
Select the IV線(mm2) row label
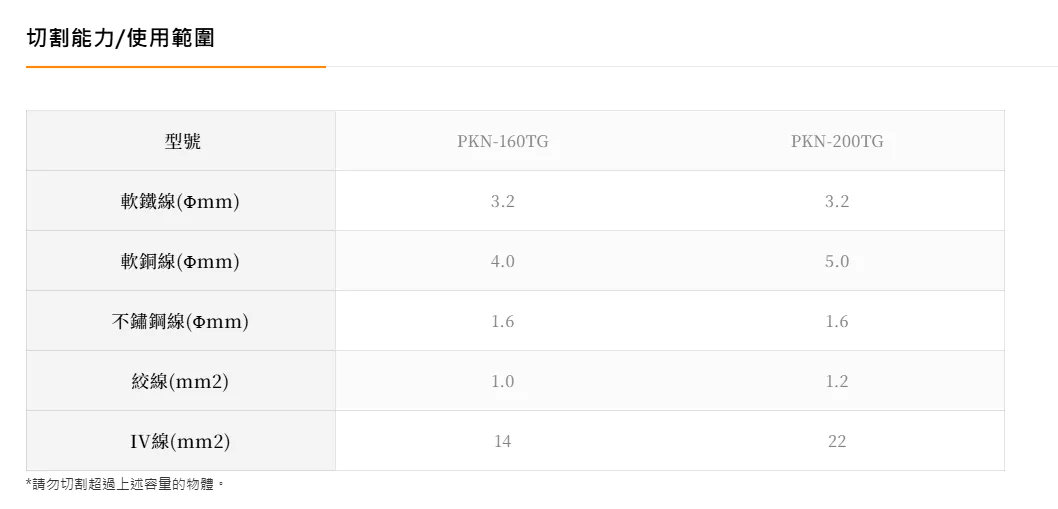(180, 442)
